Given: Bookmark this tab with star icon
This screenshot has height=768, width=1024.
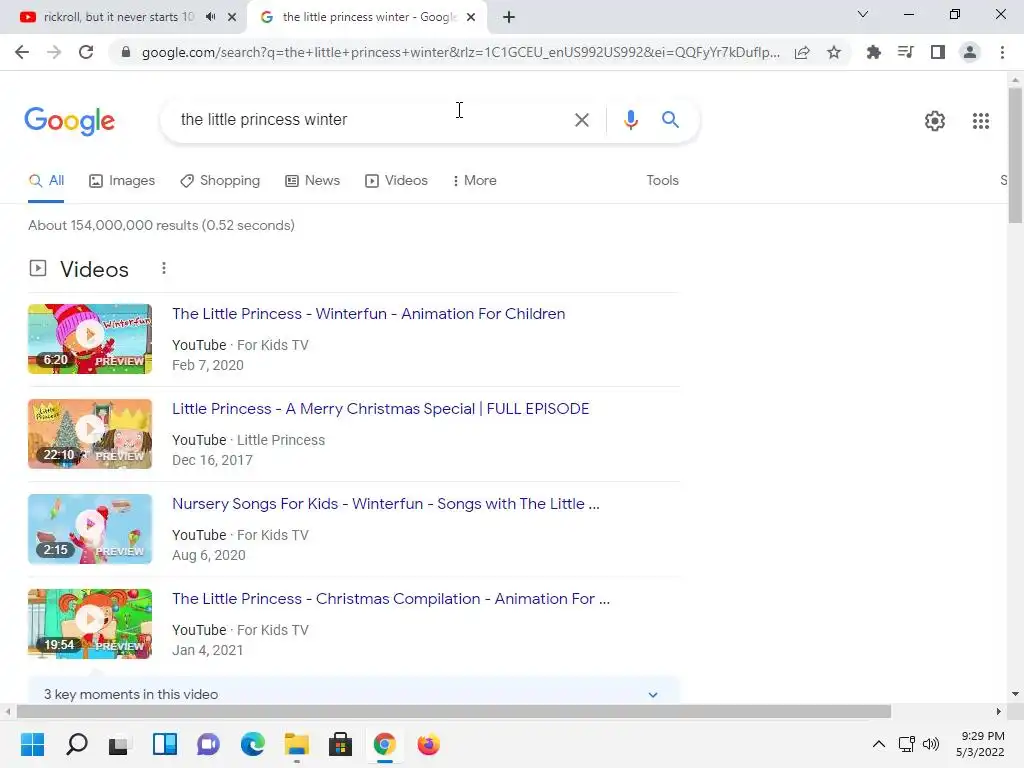Looking at the screenshot, I should (x=834, y=52).
